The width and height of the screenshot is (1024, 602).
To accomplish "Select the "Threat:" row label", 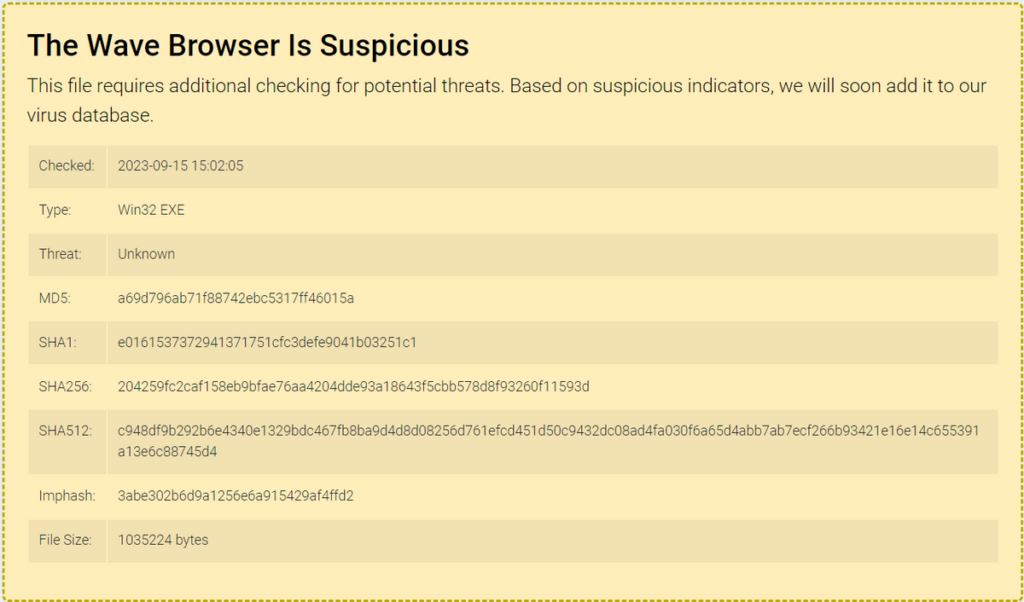I will (59, 254).
